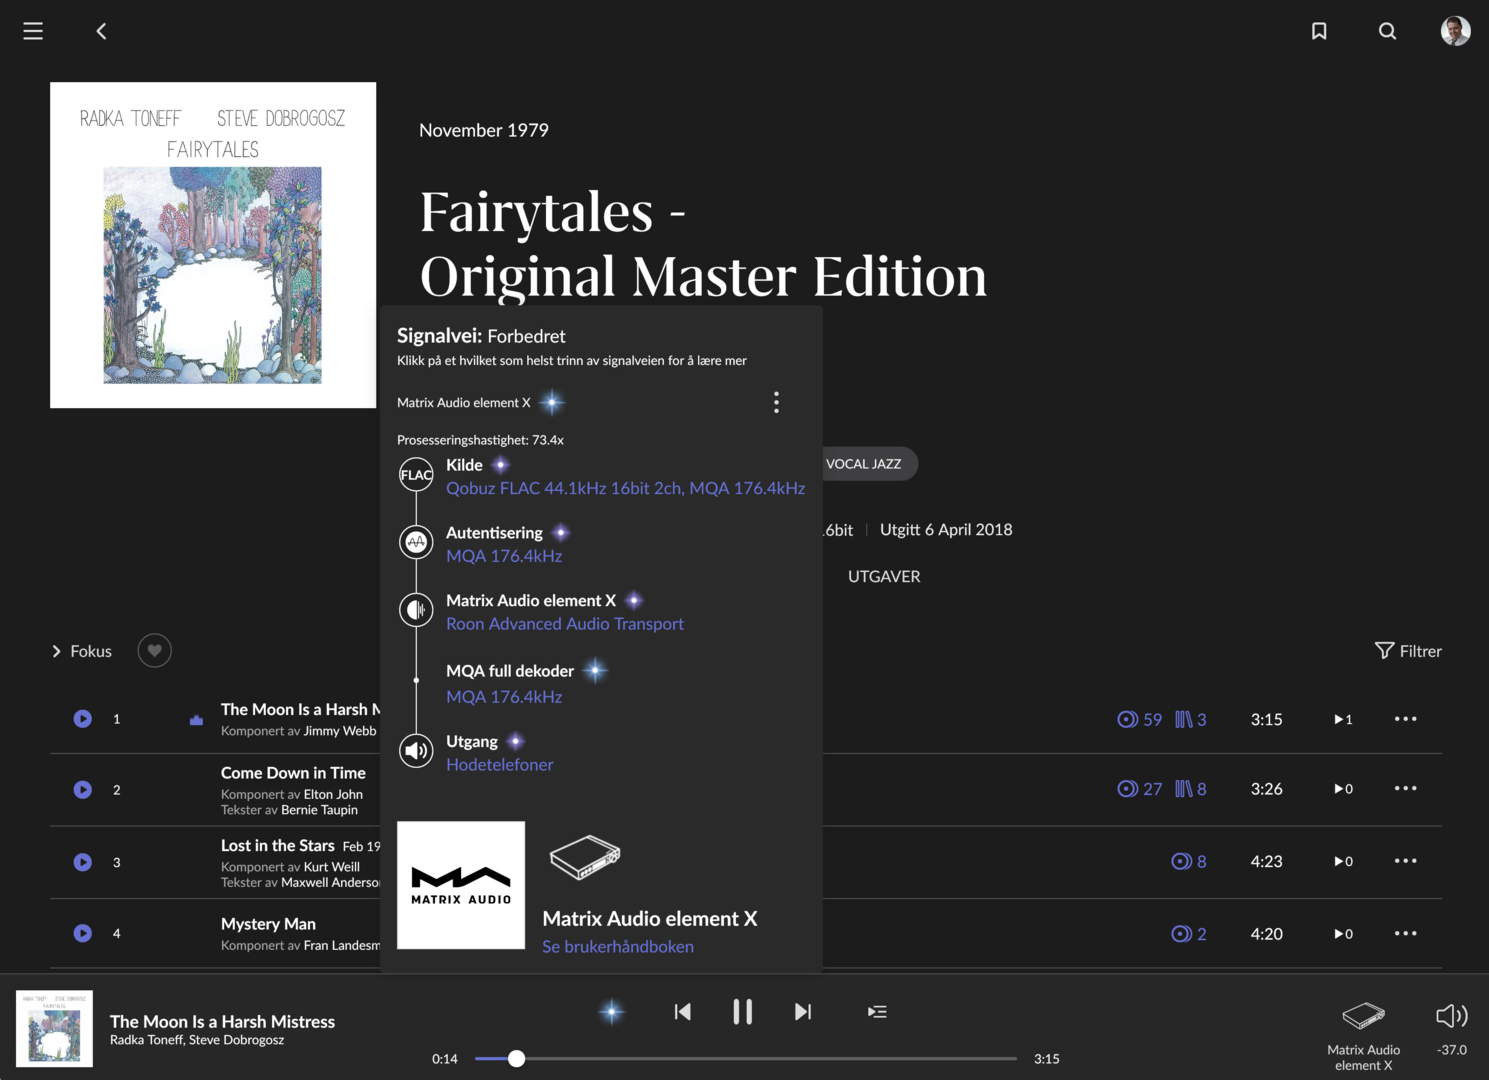This screenshot has width=1489, height=1080.
Task: Go back with the left arrow
Action: (x=101, y=31)
